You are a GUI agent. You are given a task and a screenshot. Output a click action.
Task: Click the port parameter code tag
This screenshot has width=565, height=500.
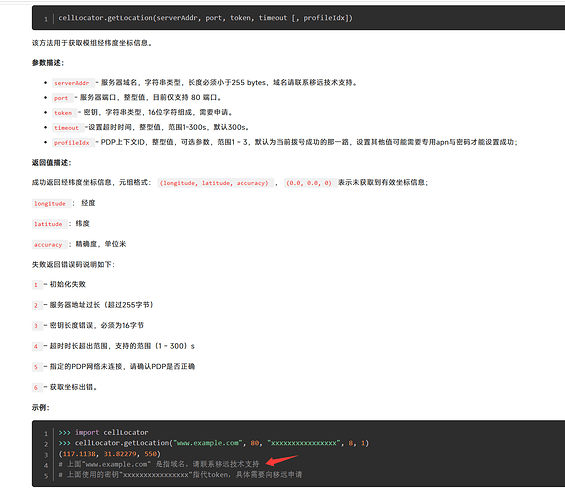click(x=62, y=98)
